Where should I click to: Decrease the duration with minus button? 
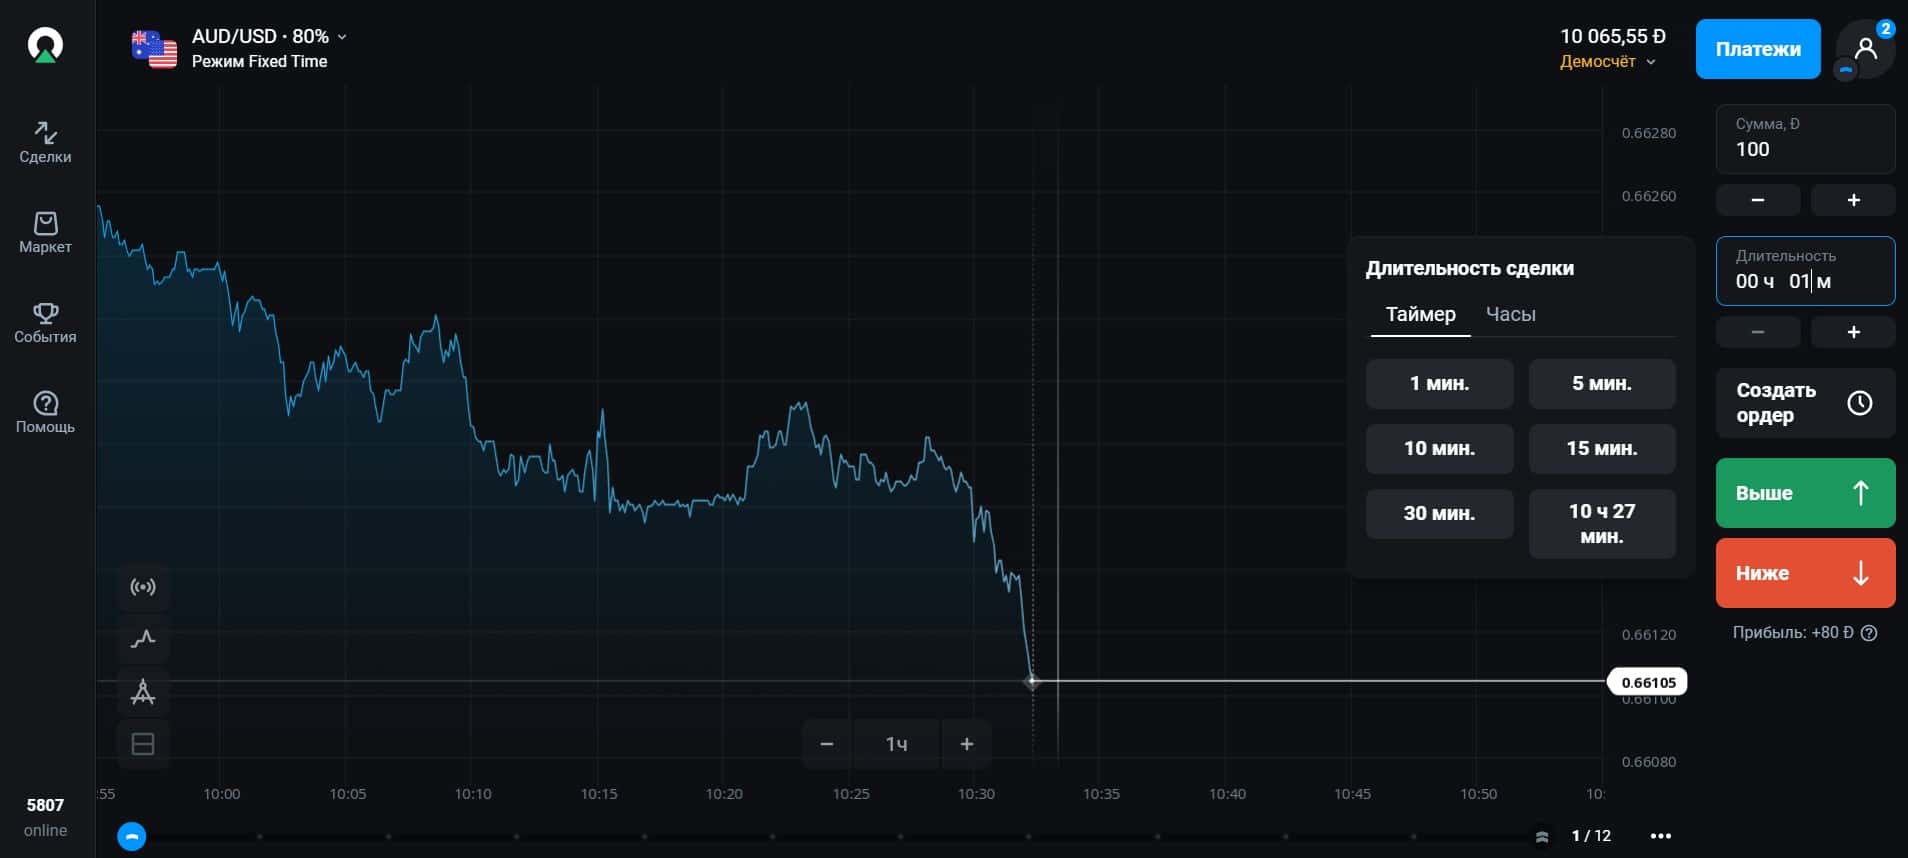click(1758, 332)
